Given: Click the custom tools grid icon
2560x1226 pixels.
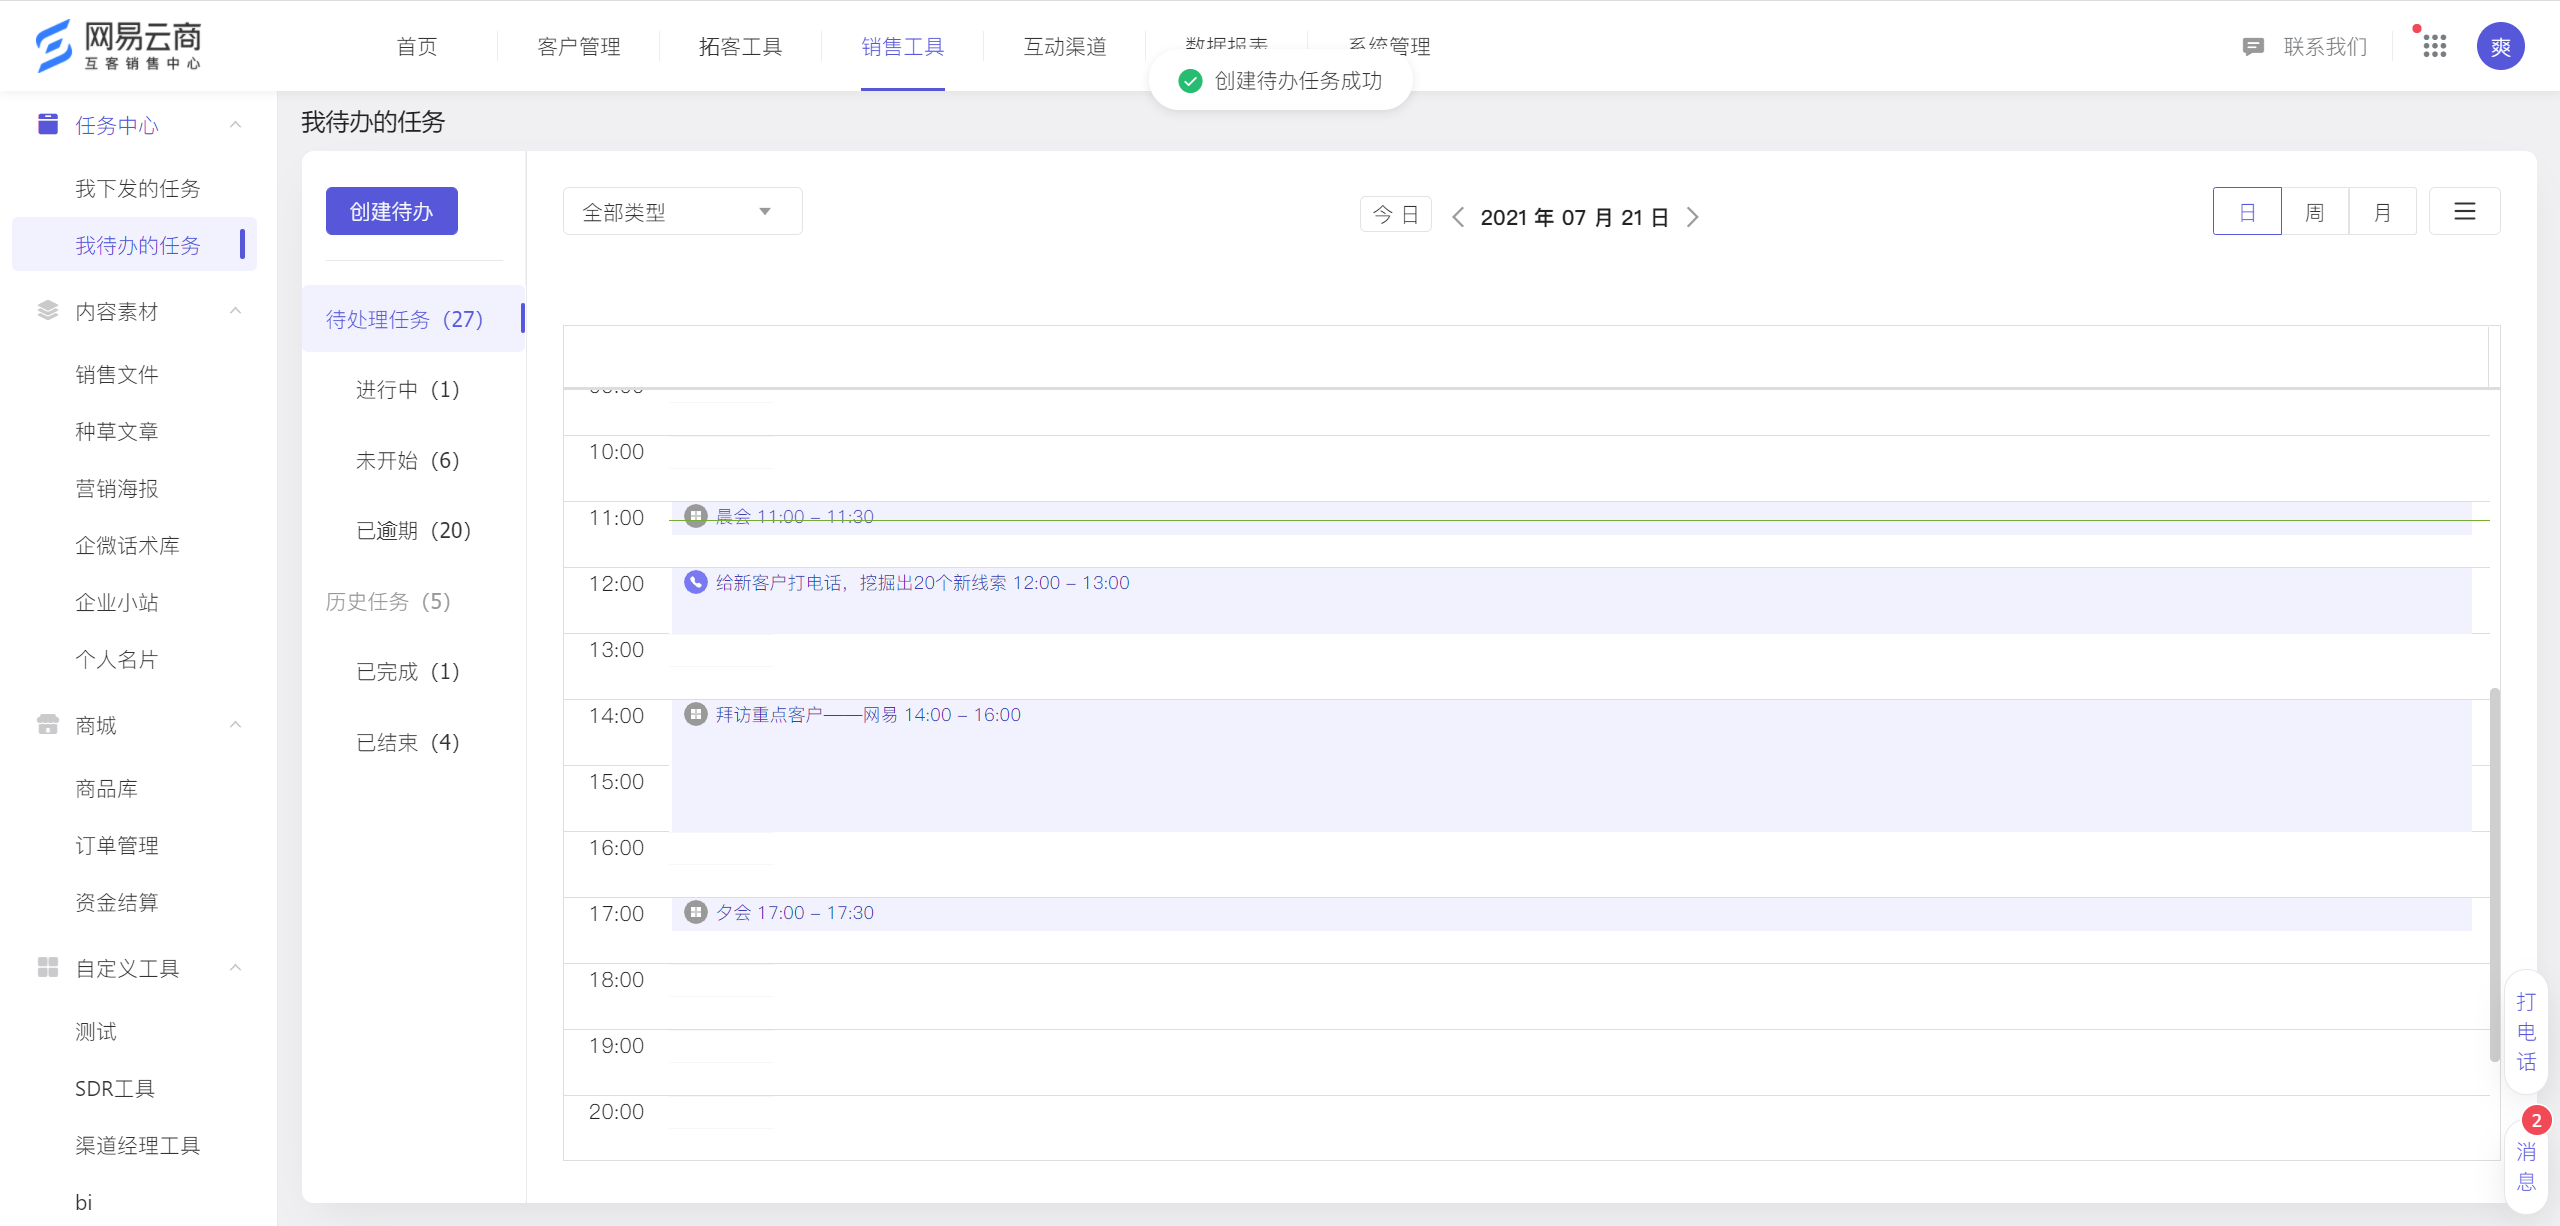Looking at the screenshot, I should pyautogui.click(x=48, y=967).
